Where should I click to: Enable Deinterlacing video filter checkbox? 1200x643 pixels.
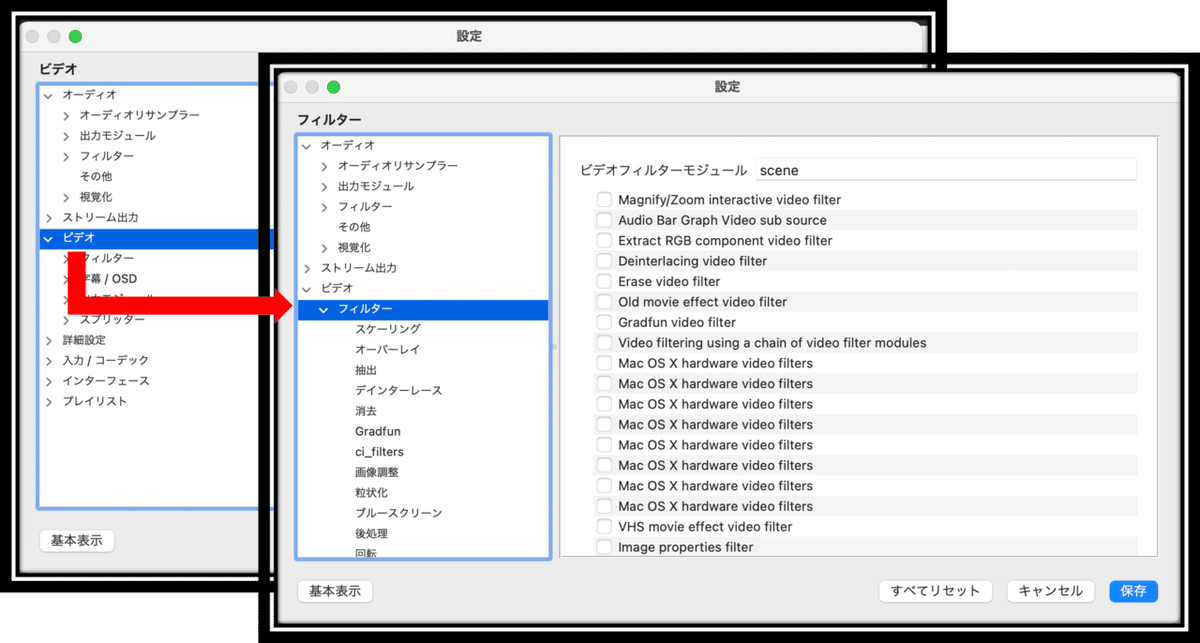604,261
